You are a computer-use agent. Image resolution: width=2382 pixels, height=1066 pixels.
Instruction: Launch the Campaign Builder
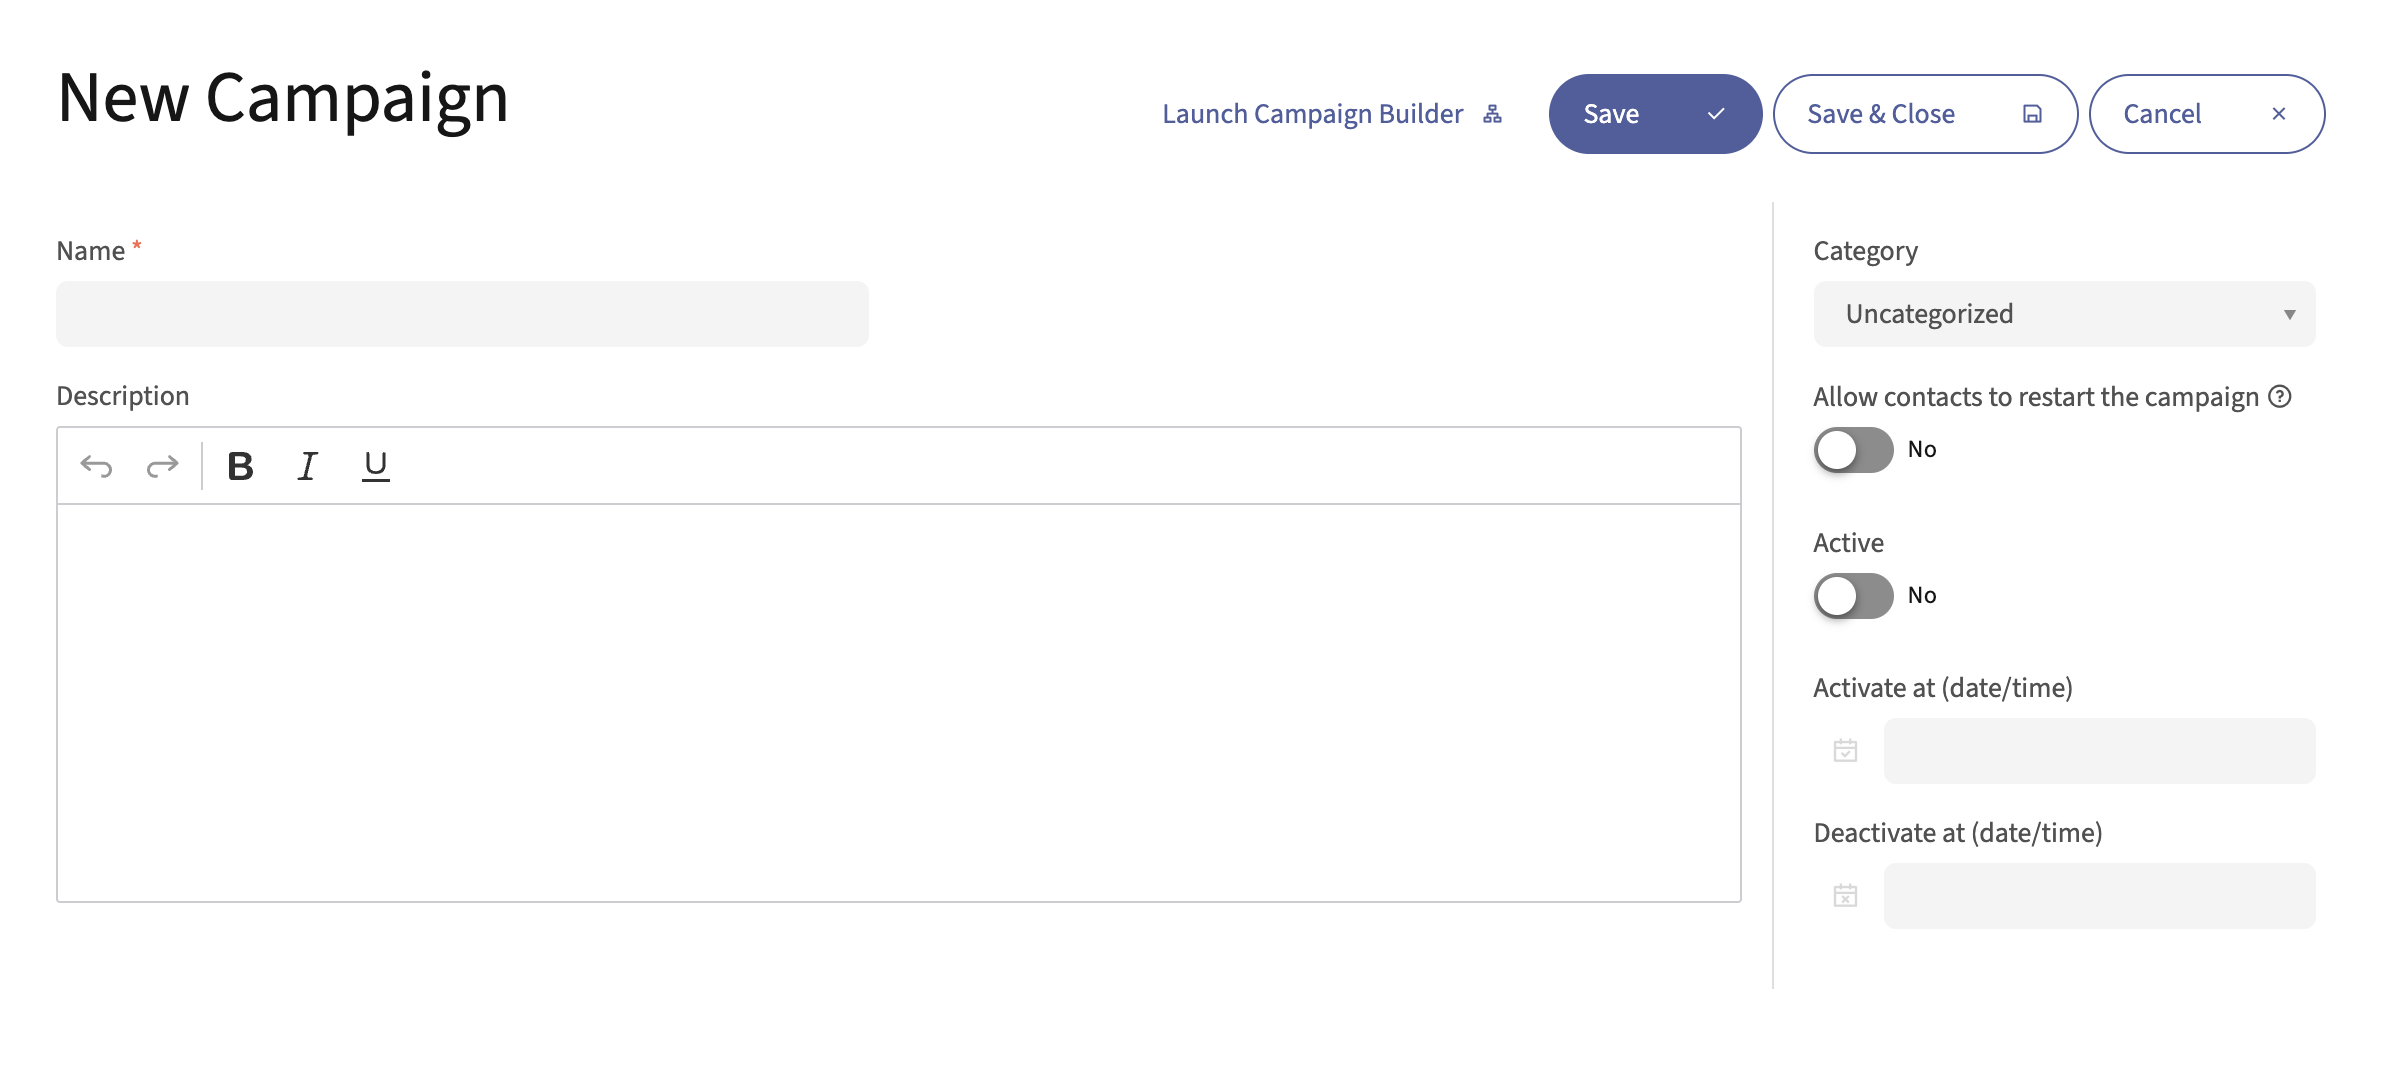[x=1331, y=114]
